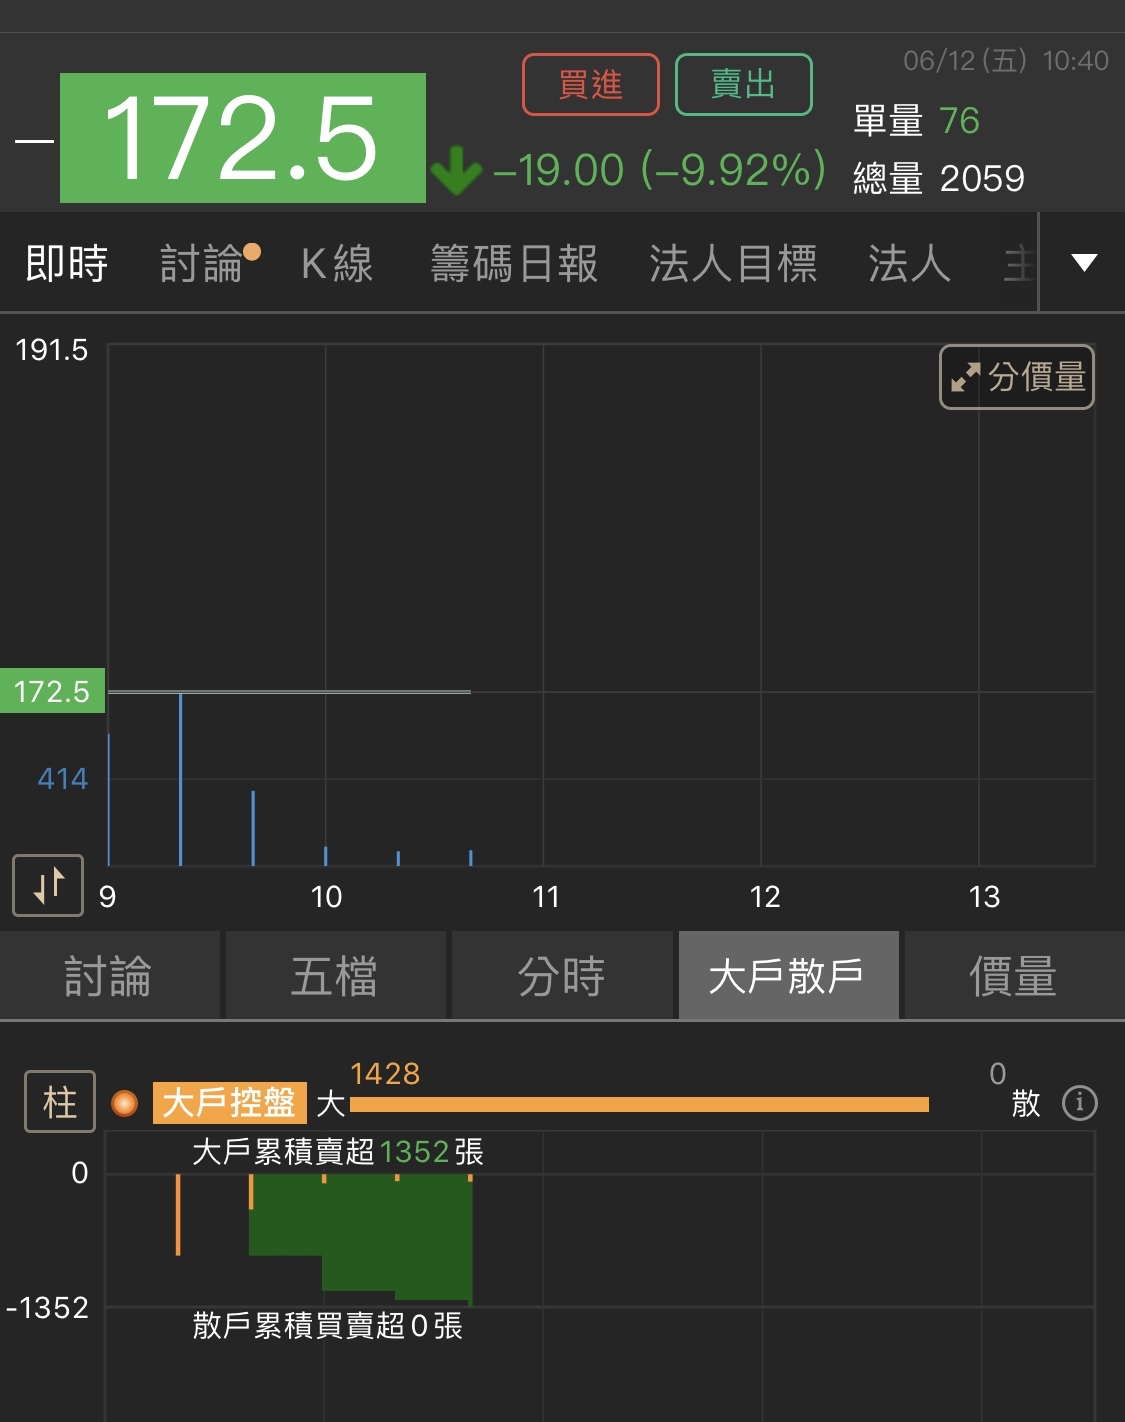
Task: Select the 大戶散戶 sub-tab
Action: (x=787, y=976)
